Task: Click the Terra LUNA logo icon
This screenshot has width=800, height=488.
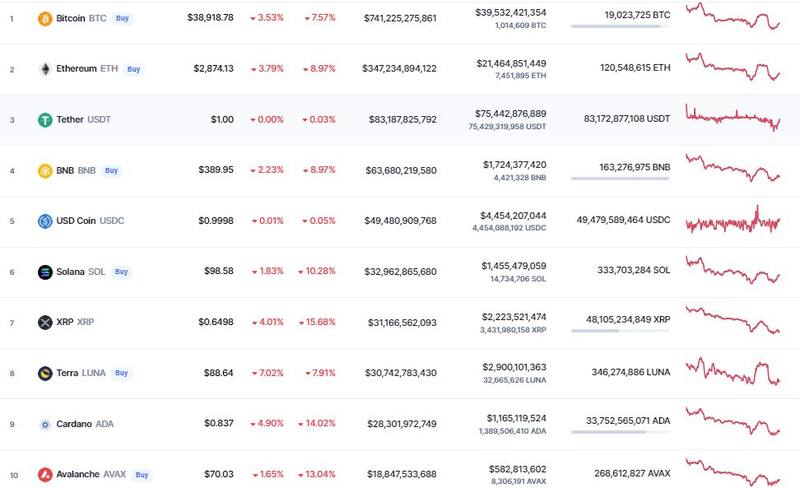Action: point(44,373)
